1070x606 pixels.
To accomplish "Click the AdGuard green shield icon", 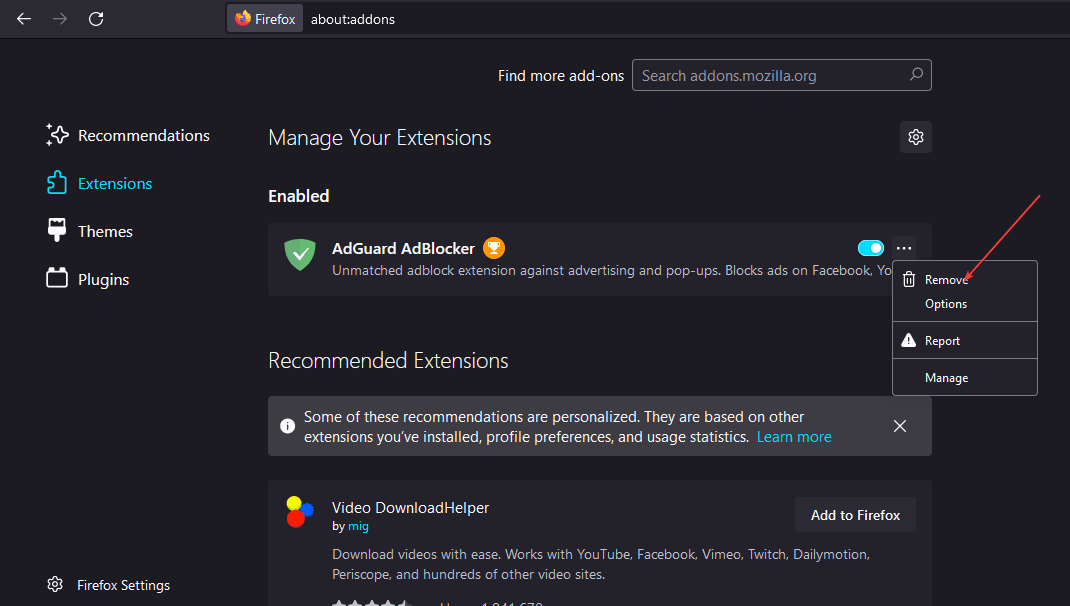I will [300, 255].
